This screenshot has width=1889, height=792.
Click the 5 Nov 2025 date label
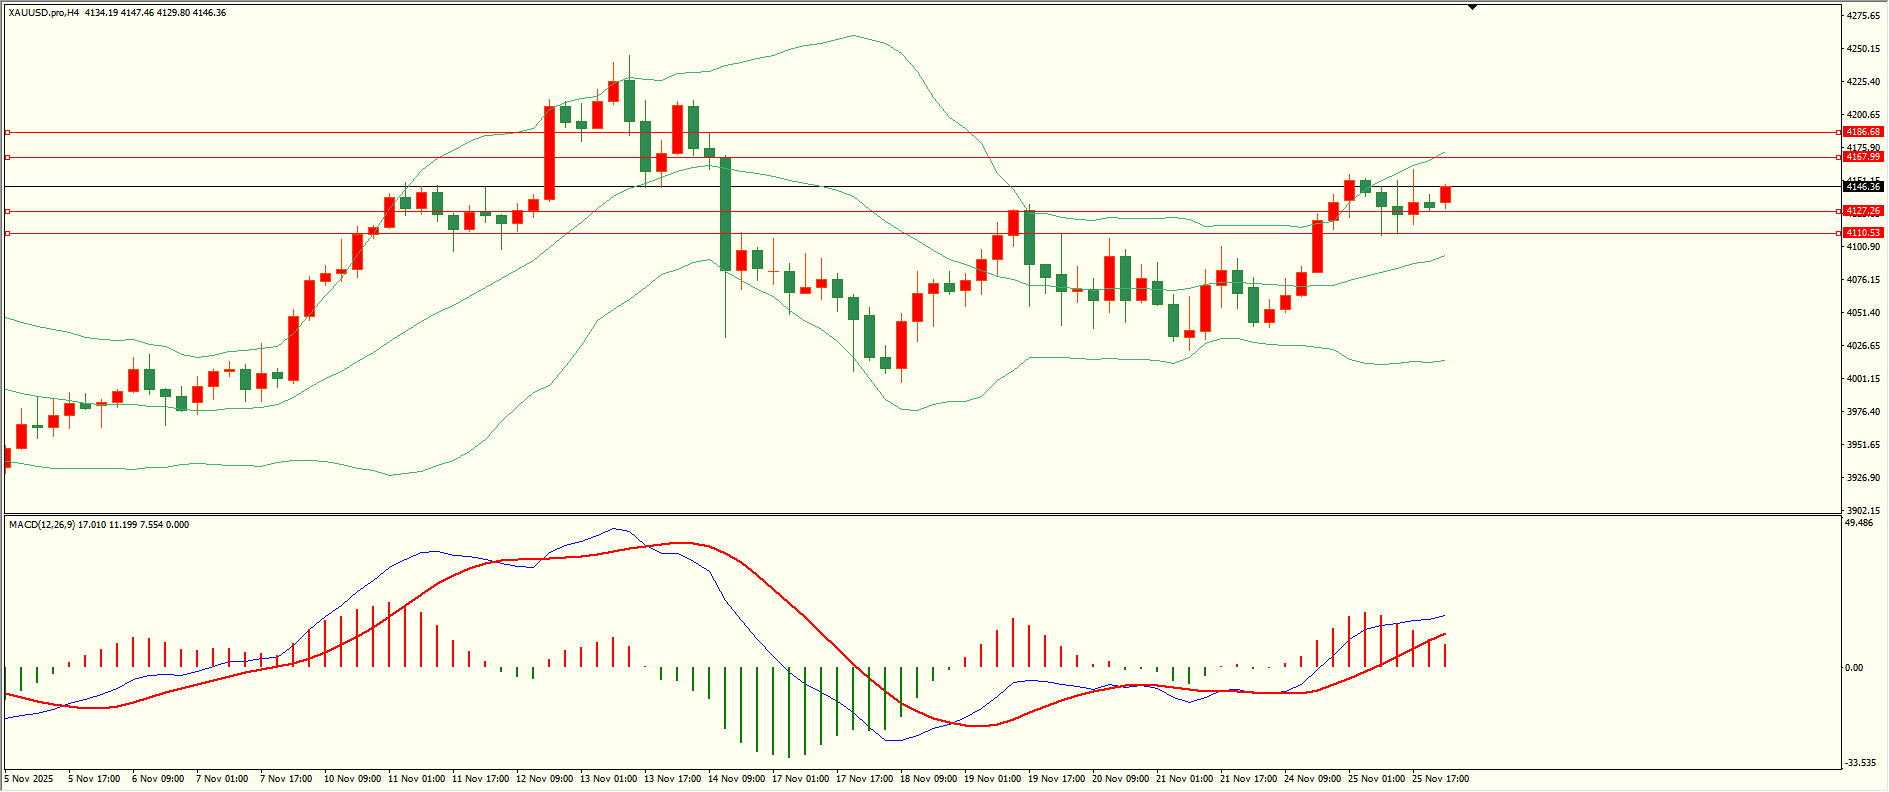pos(30,779)
